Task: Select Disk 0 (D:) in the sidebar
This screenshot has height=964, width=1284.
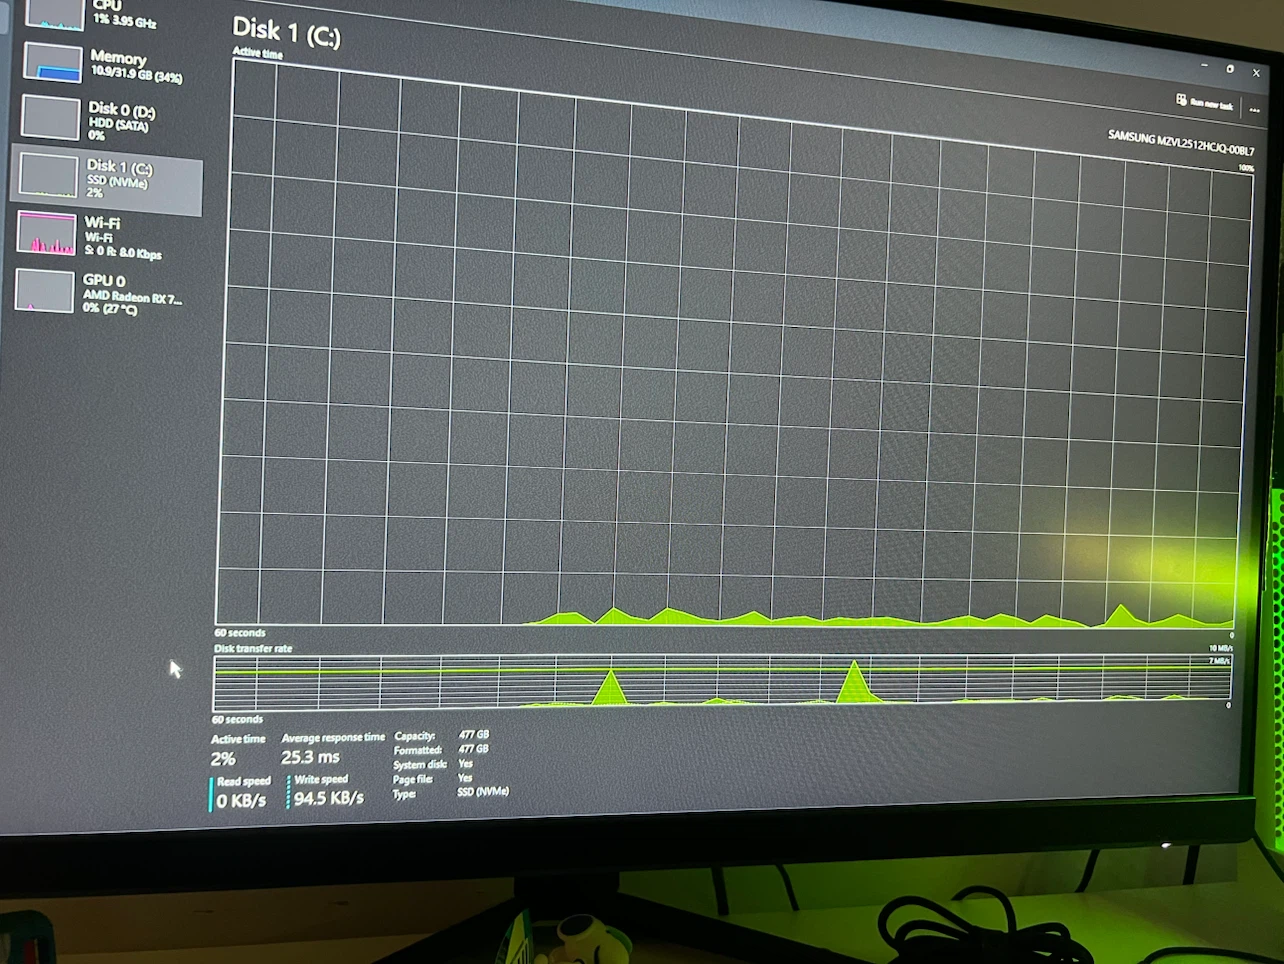Action: pos(105,119)
